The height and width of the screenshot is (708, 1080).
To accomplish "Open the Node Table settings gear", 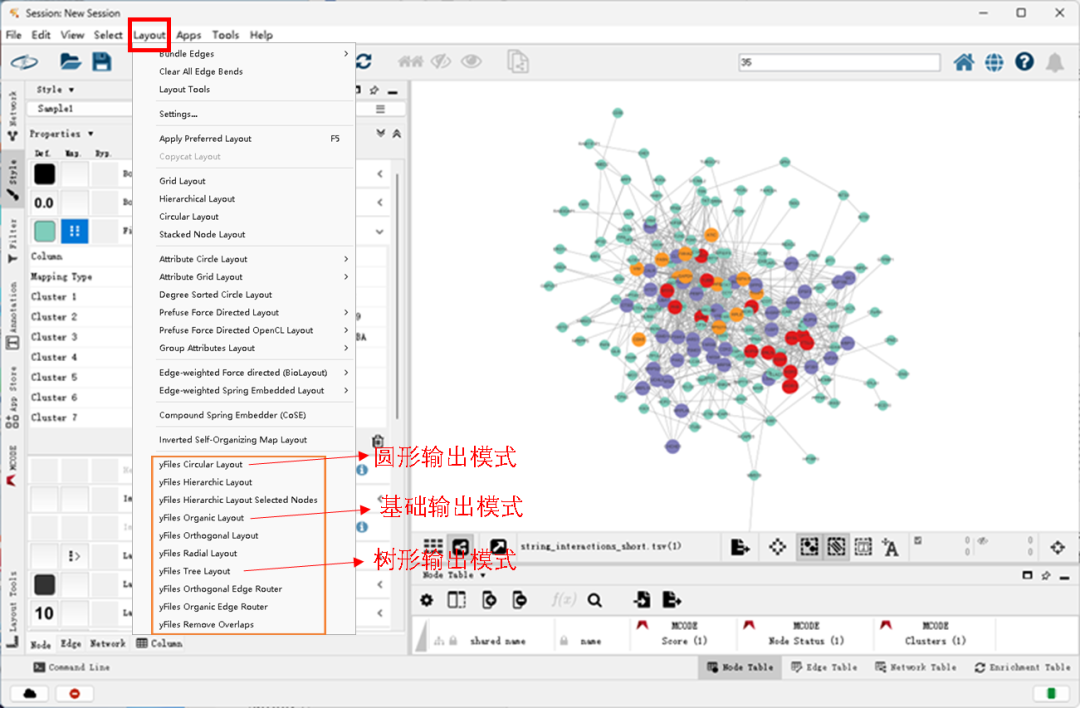I will pos(427,599).
